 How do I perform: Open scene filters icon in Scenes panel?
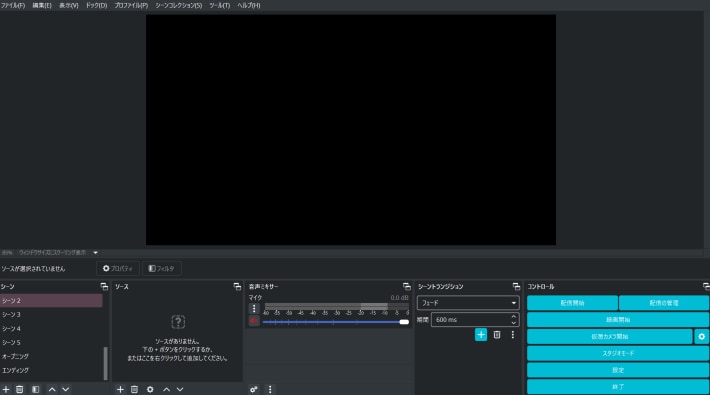[35, 389]
